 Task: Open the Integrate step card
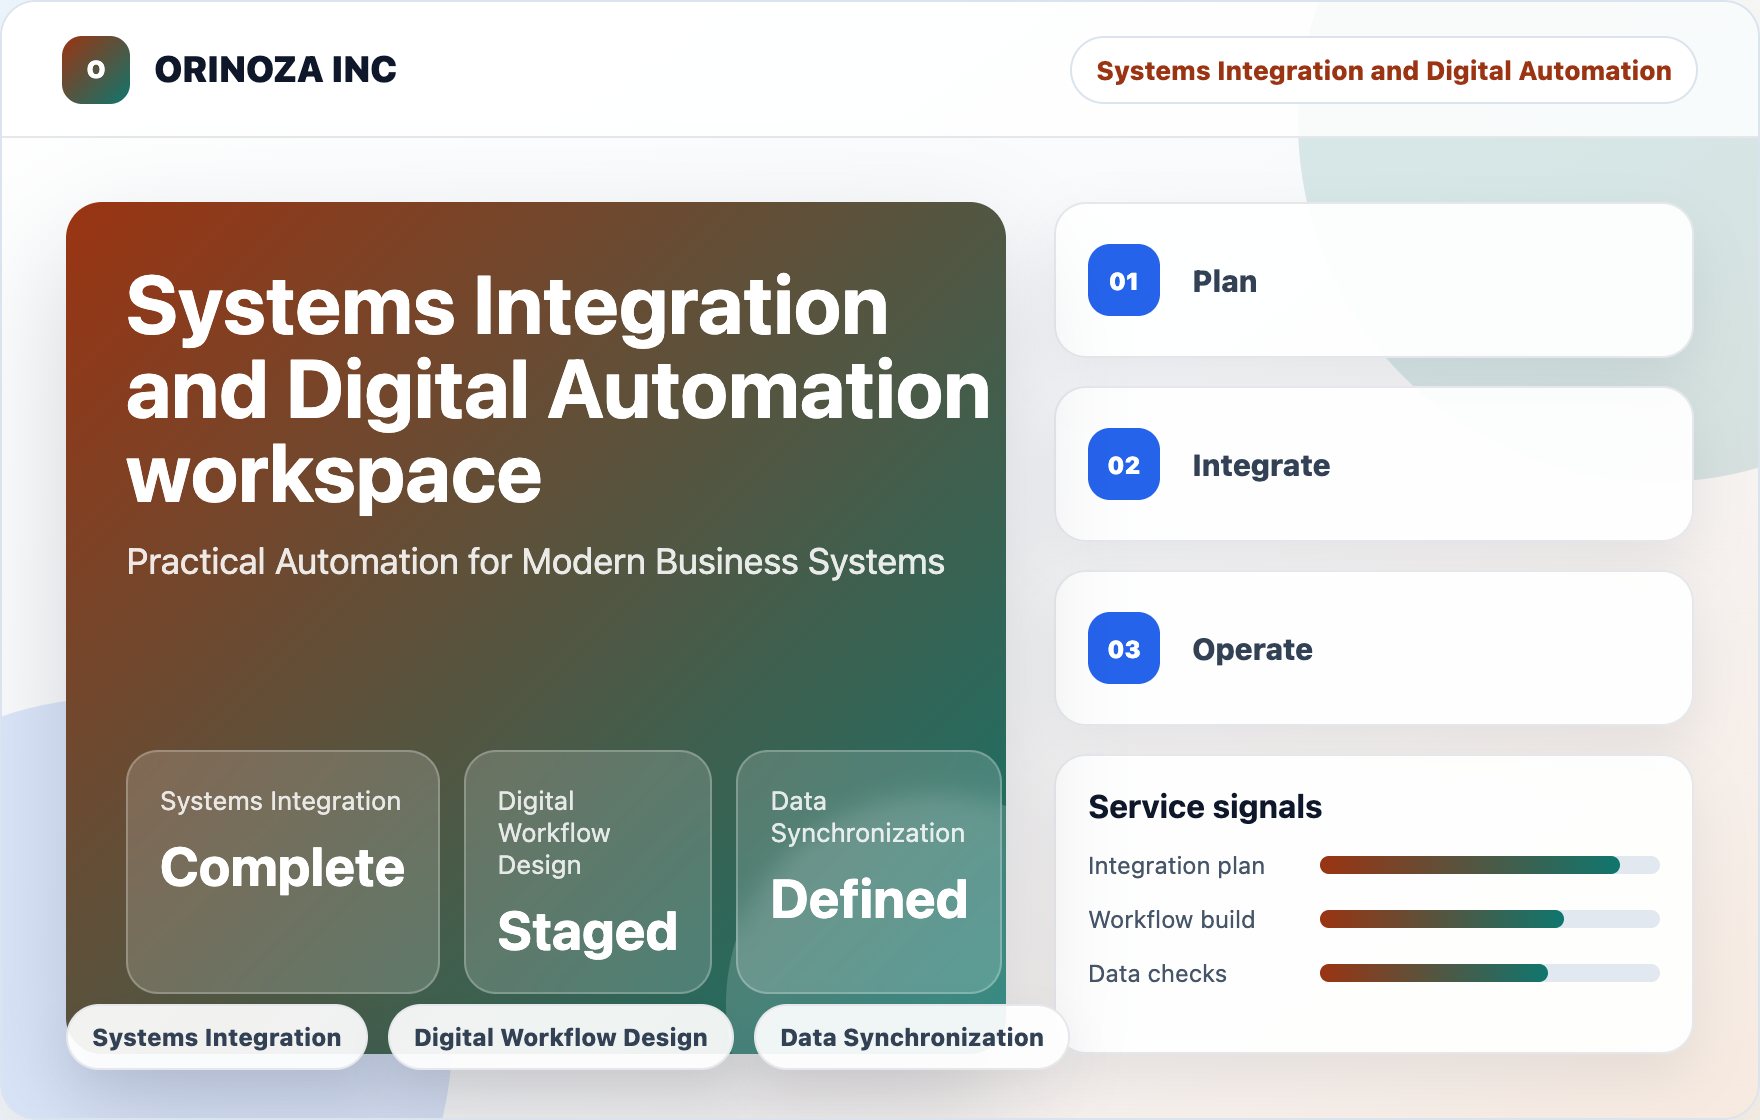1374,464
